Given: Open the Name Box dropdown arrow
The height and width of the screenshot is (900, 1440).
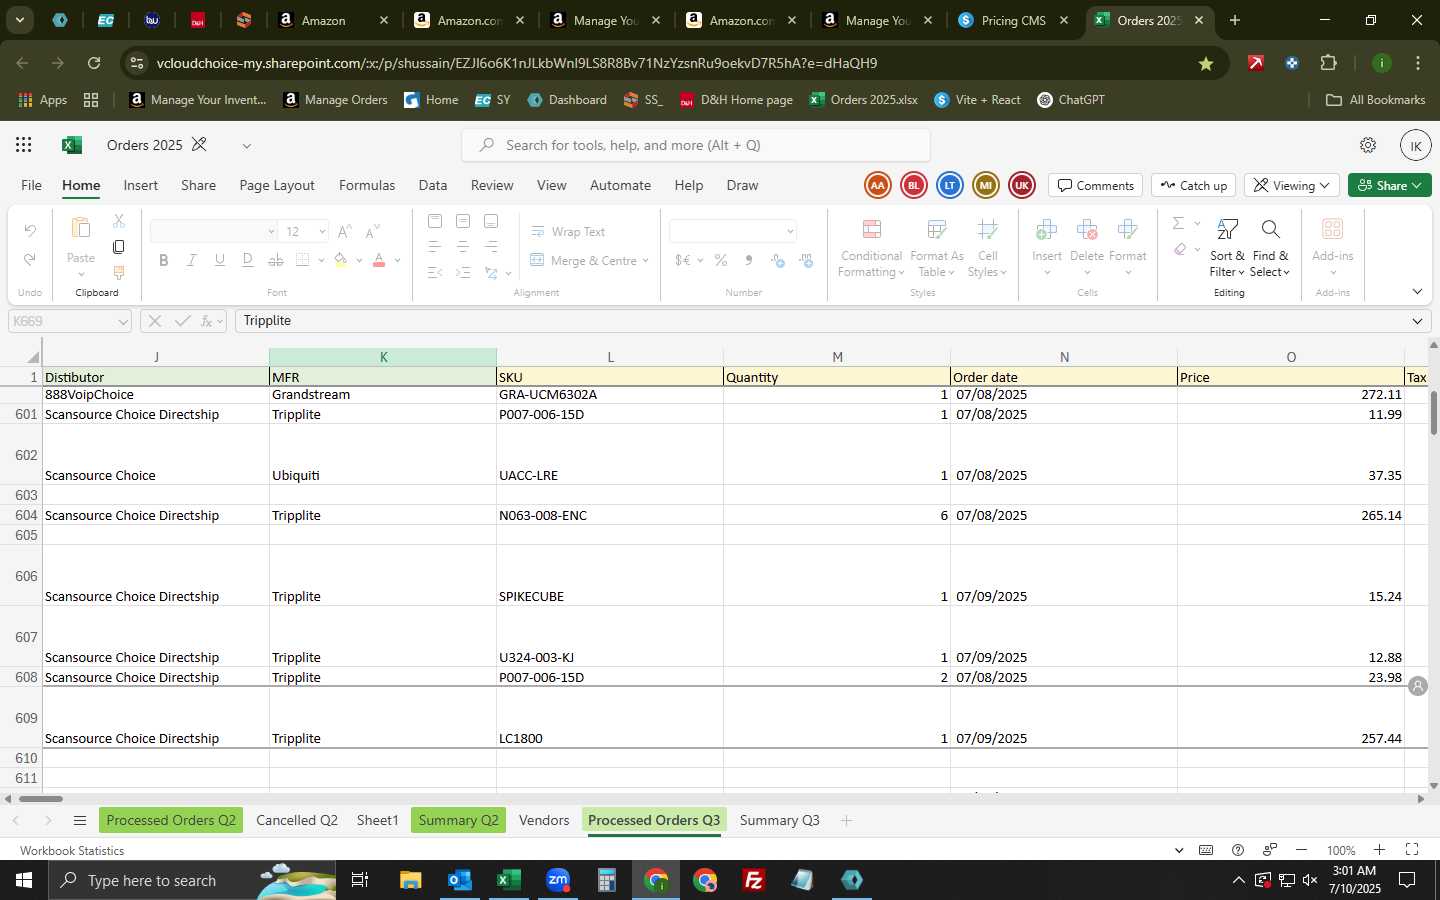Looking at the screenshot, I should (x=123, y=321).
